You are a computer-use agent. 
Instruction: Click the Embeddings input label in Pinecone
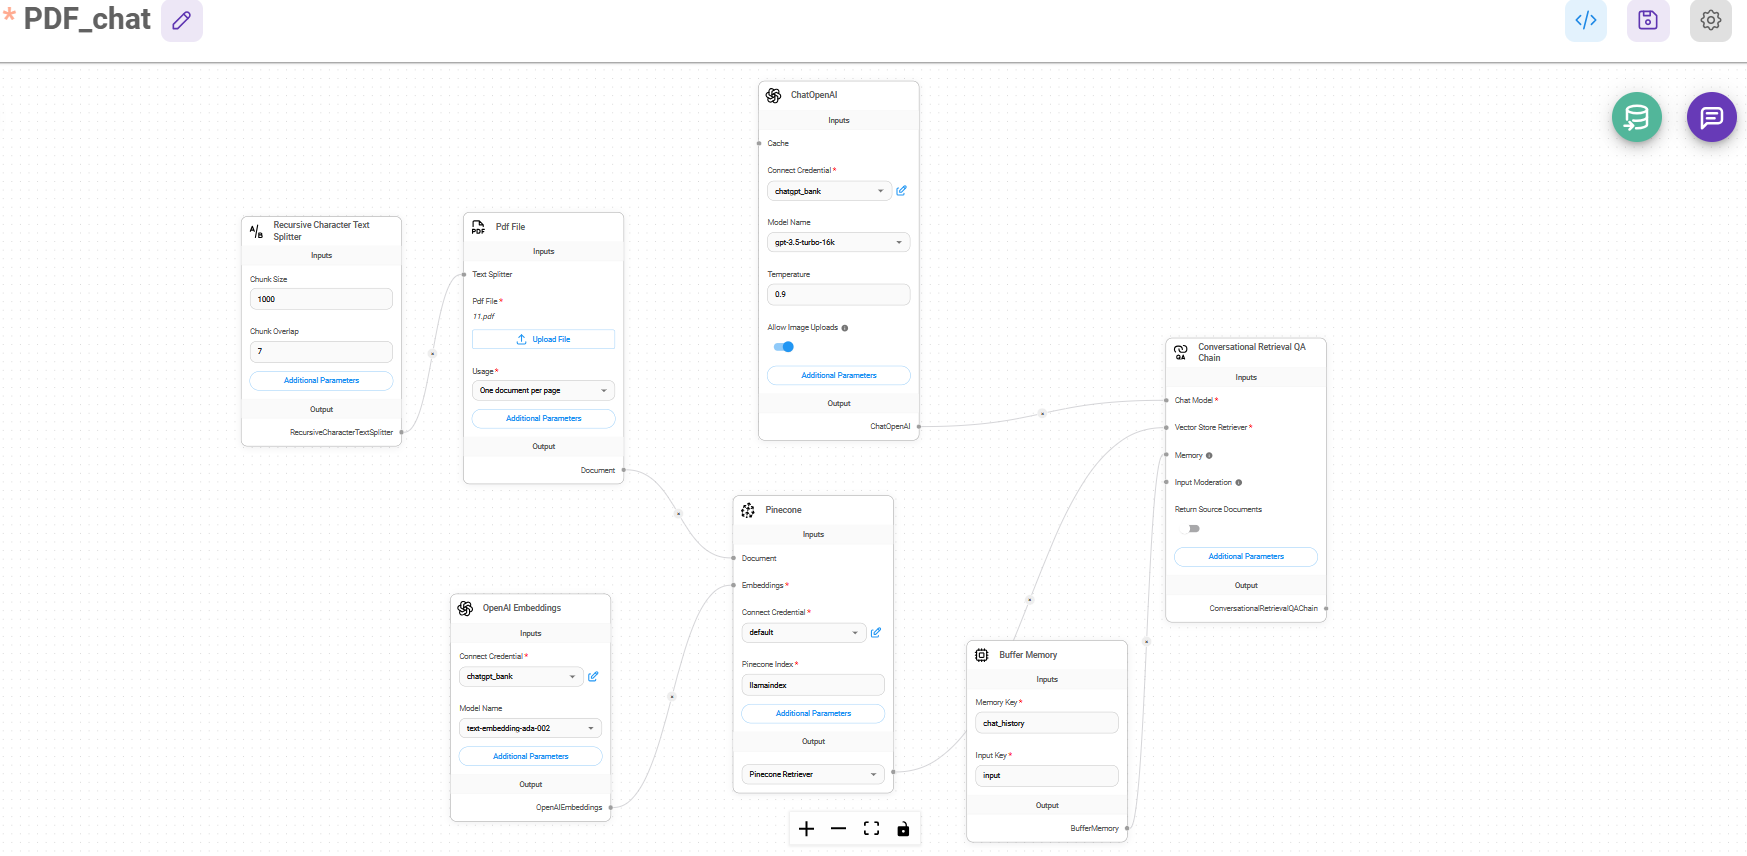762,585
